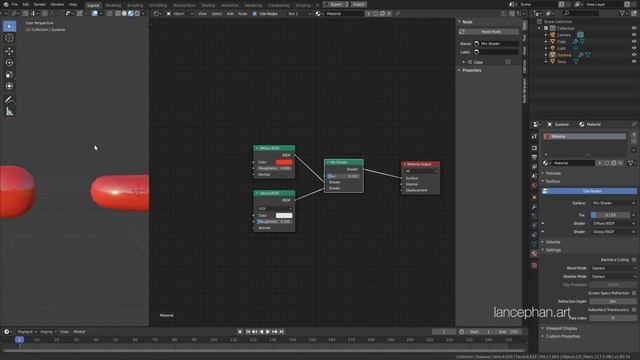Screen dimensions: 640x360
Task: Play the animation in the timeline
Action: (x=268, y=332)
